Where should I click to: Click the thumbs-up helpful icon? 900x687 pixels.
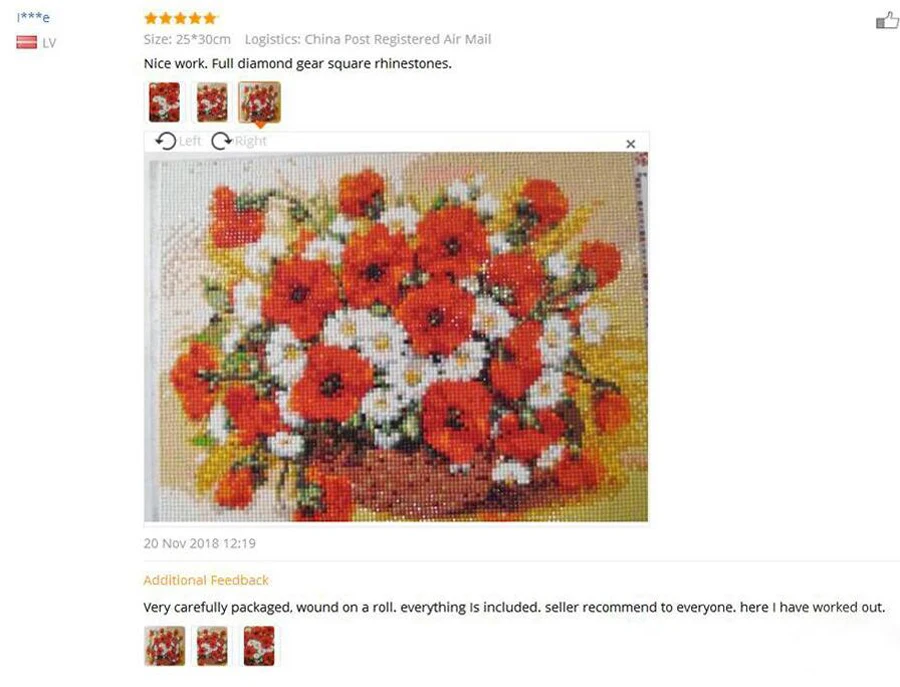(887, 21)
